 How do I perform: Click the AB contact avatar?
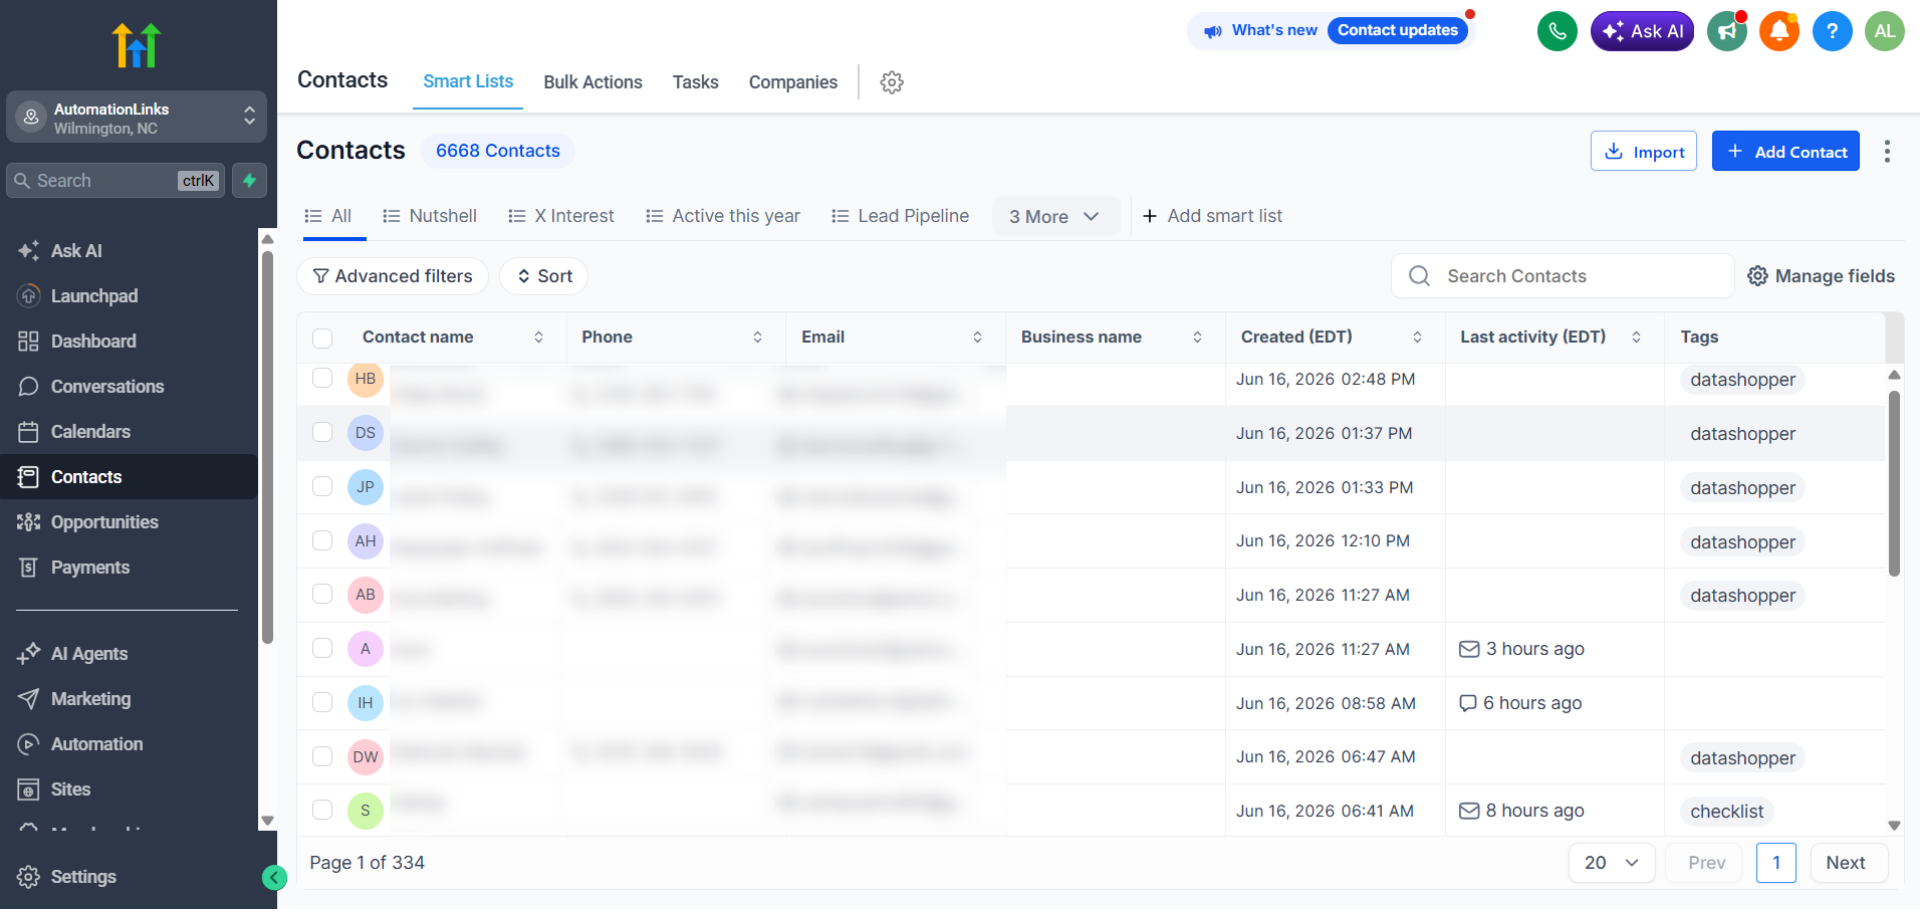coord(365,595)
